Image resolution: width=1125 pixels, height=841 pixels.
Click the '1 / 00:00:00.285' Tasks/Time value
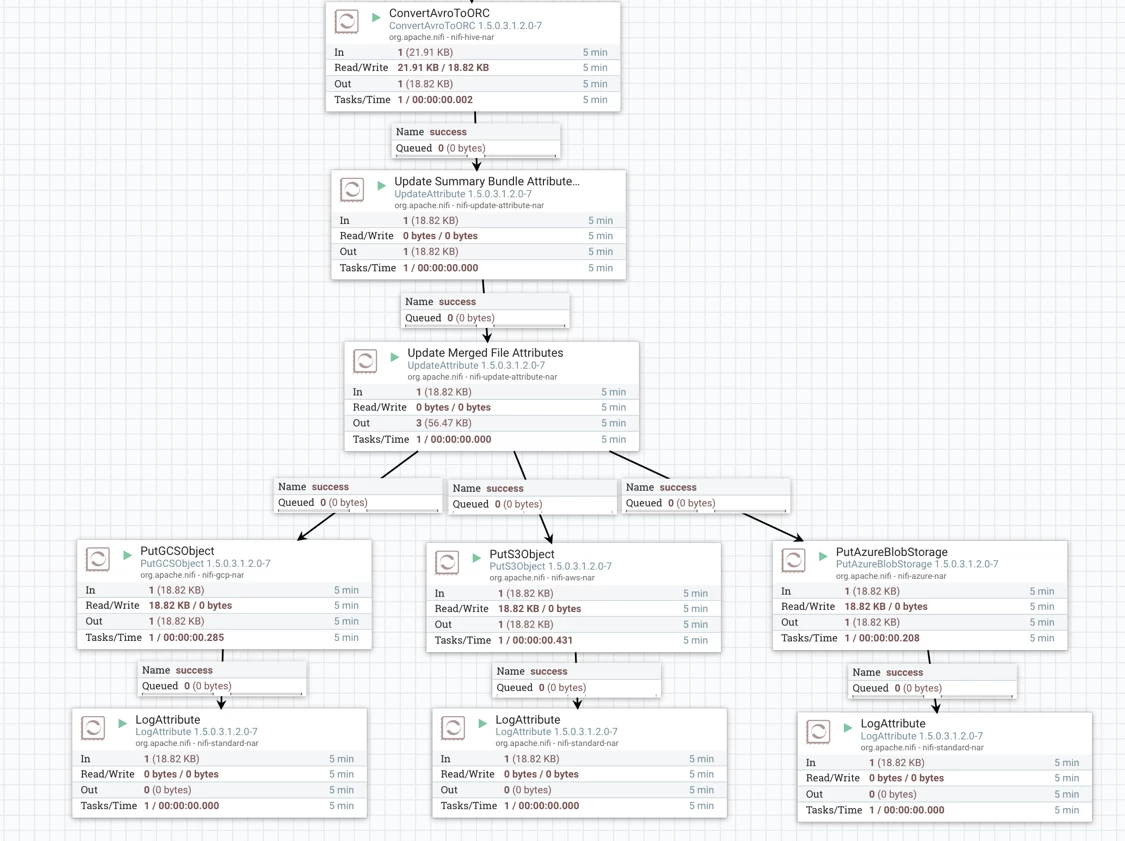point(187,637)
